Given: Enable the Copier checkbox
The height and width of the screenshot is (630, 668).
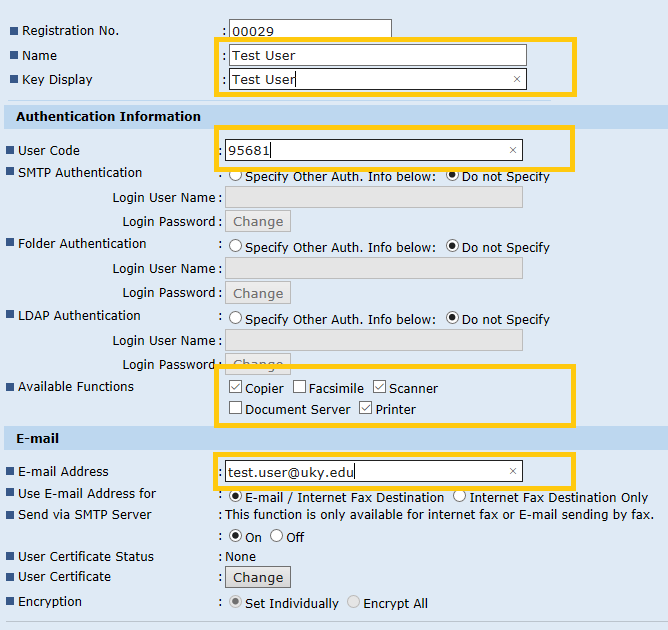Looking at the screenshot, I should (x=235, y=387).
